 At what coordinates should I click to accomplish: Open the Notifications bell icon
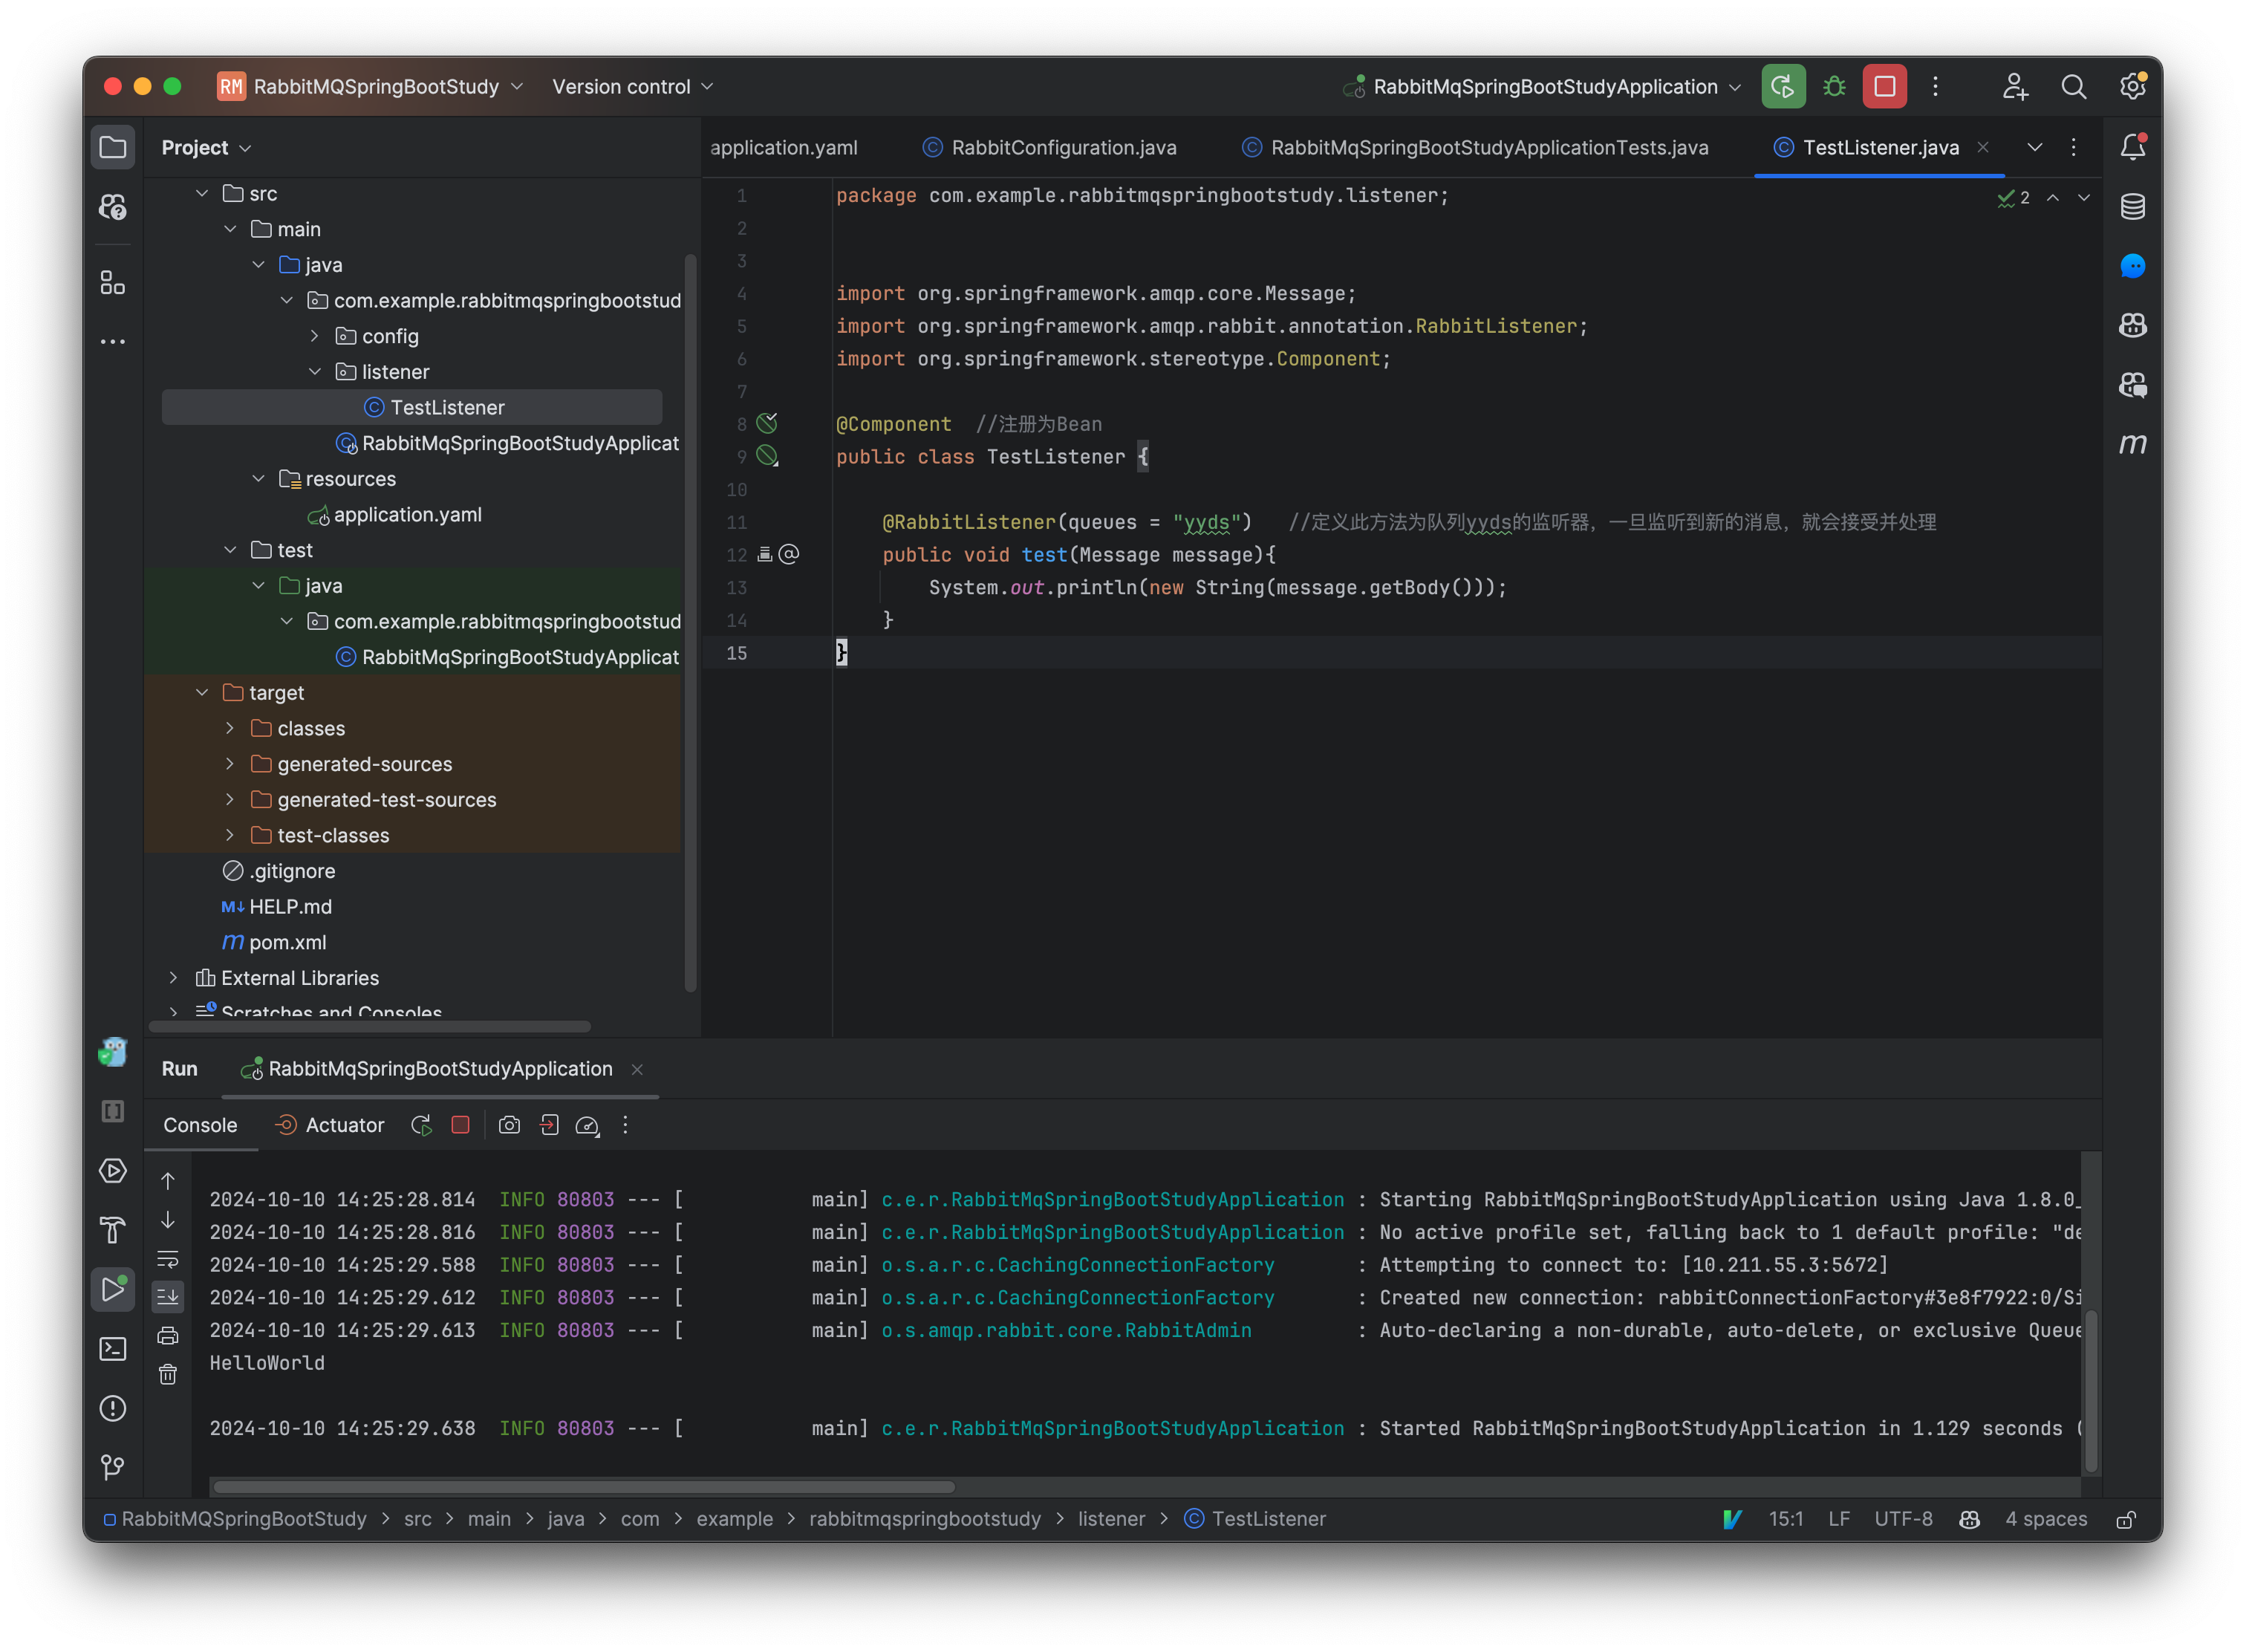click(2132, 147)
